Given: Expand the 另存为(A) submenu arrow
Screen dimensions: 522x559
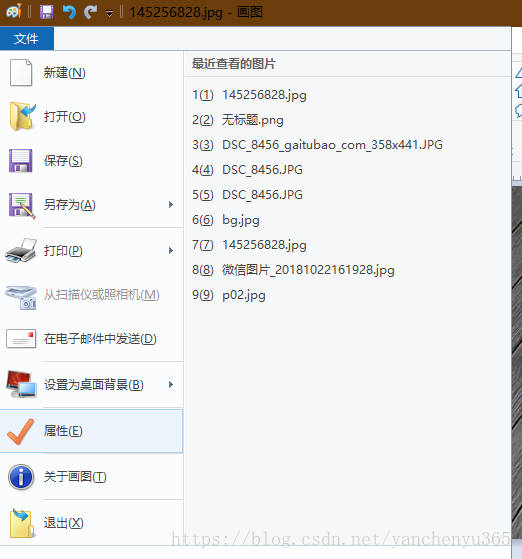Looking at the screenshot, I should (171, 205).
